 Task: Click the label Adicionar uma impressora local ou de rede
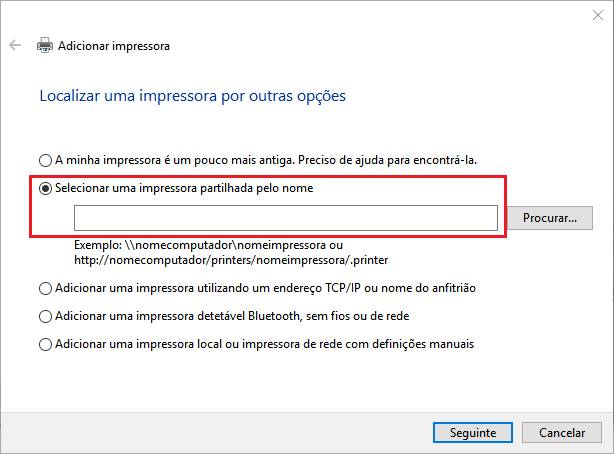[x=265, y=344]
